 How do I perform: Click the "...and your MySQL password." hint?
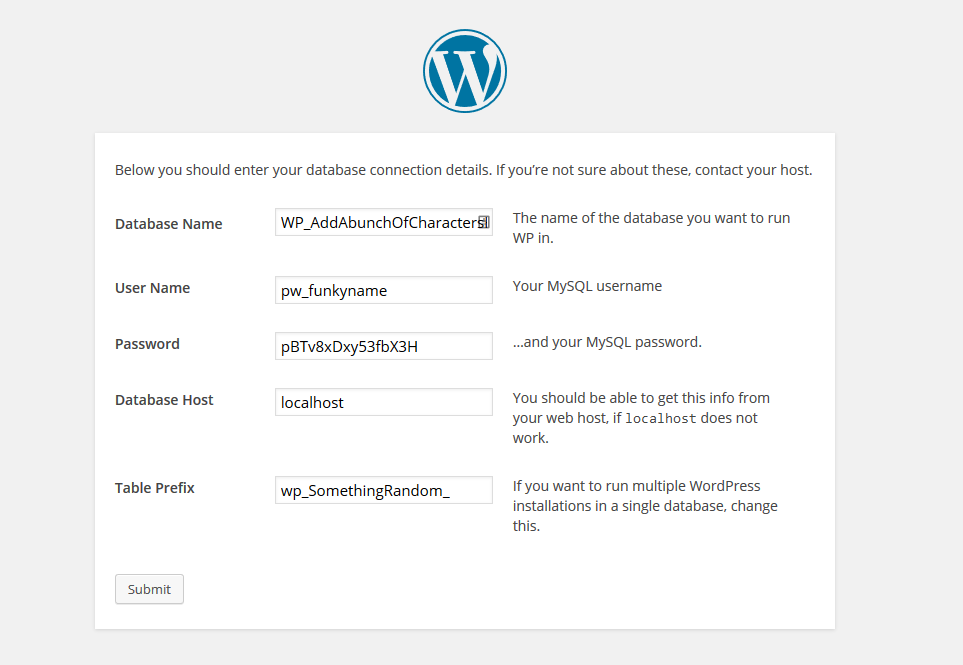point(607,342)
